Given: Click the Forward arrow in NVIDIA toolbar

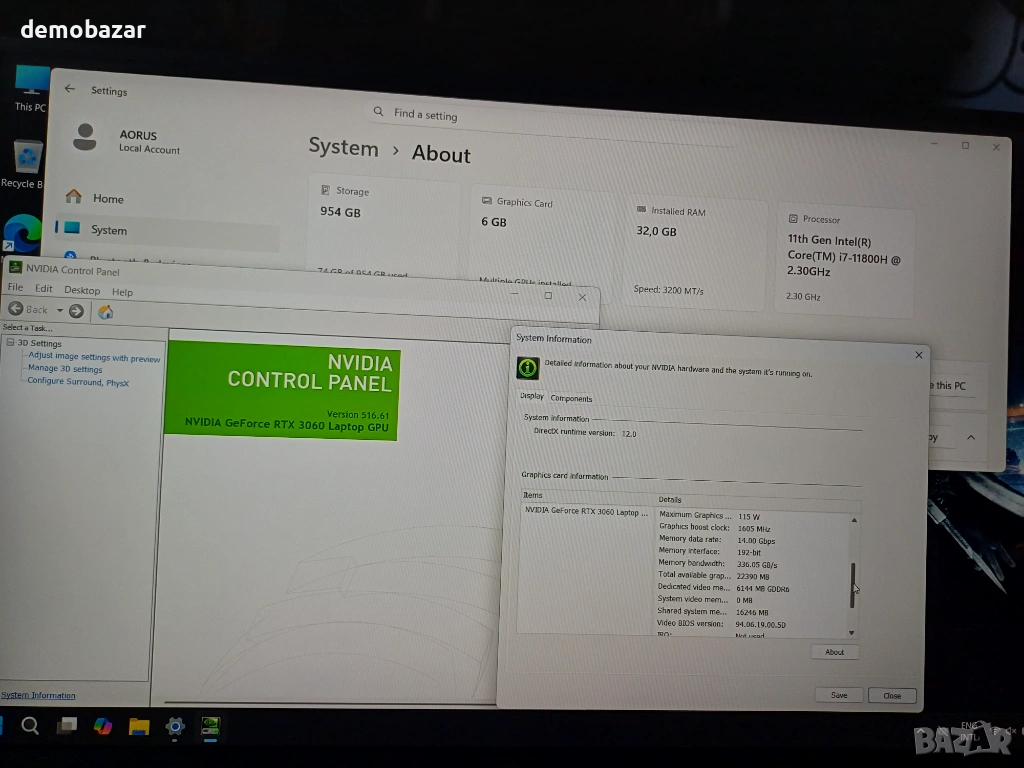Looking at the screenshot, I should point(76,311).
